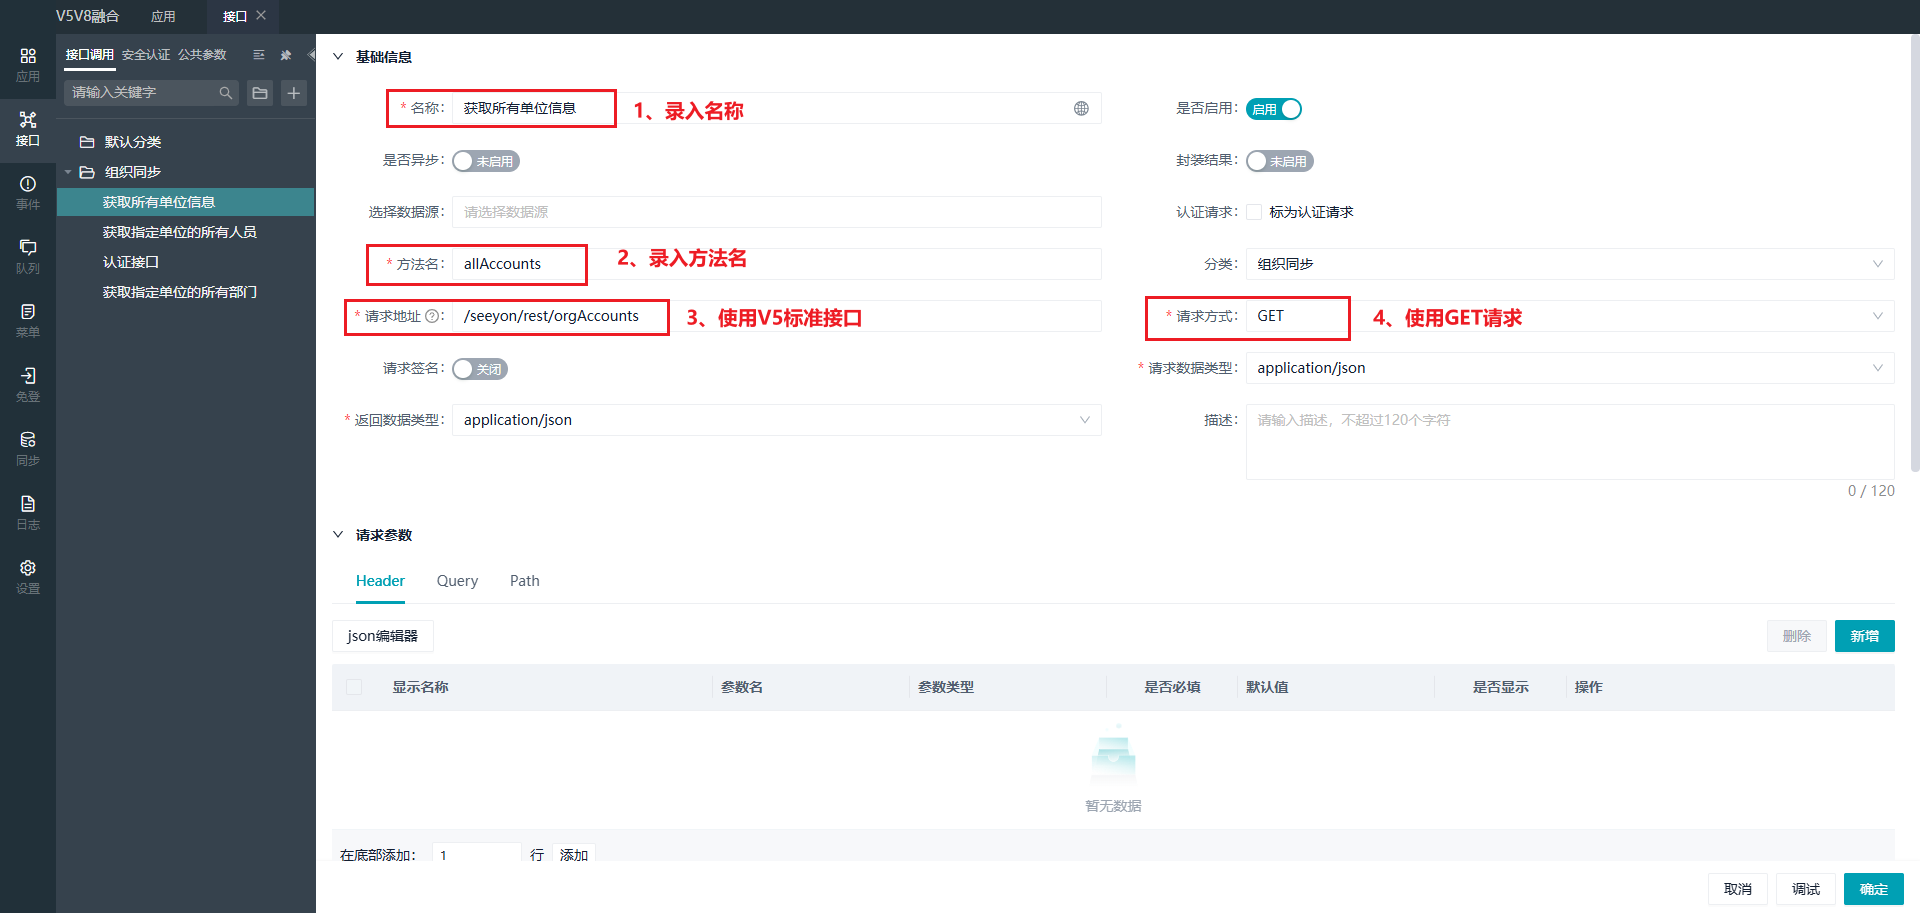This screenshot has width=1920, height=913.
Task: Check the 标为认证请求 checkbox
Action: coord(1254,212)
